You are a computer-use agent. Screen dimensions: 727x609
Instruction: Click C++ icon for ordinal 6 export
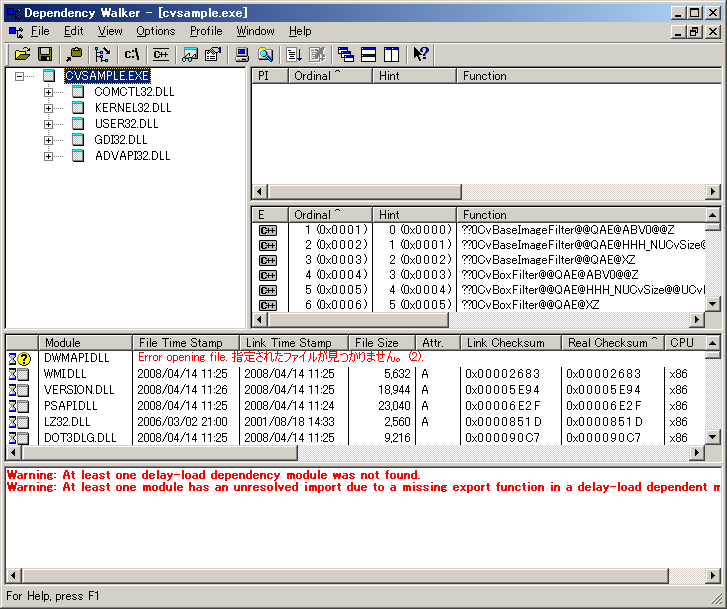[x=268, y=305]
